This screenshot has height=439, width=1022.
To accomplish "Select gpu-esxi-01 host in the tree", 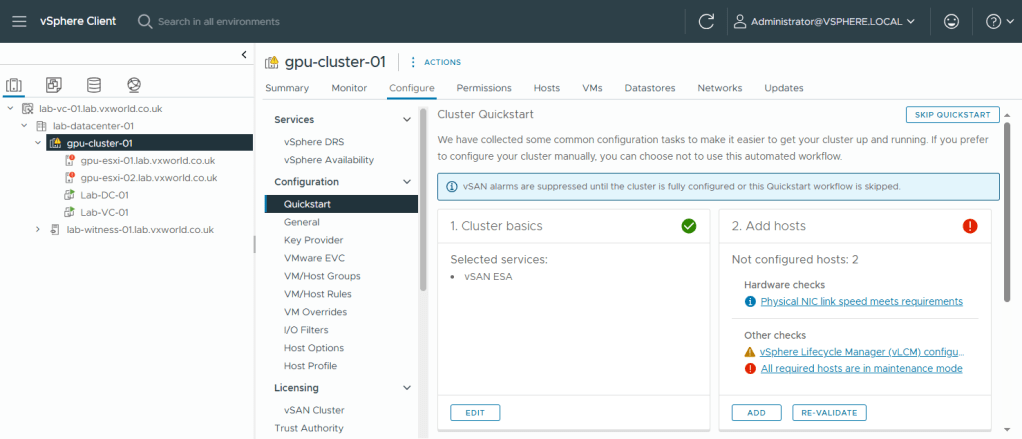I will tap(147, 160).
